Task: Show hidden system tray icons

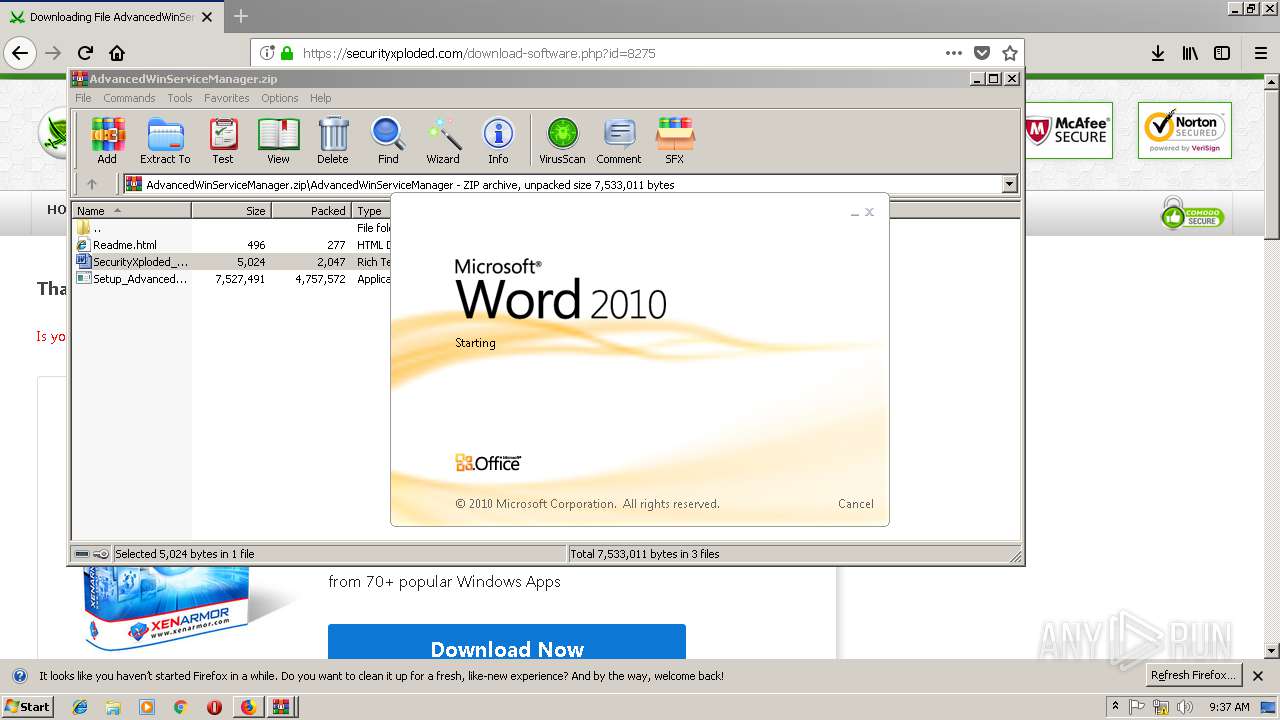Action: pos(1115,706)
